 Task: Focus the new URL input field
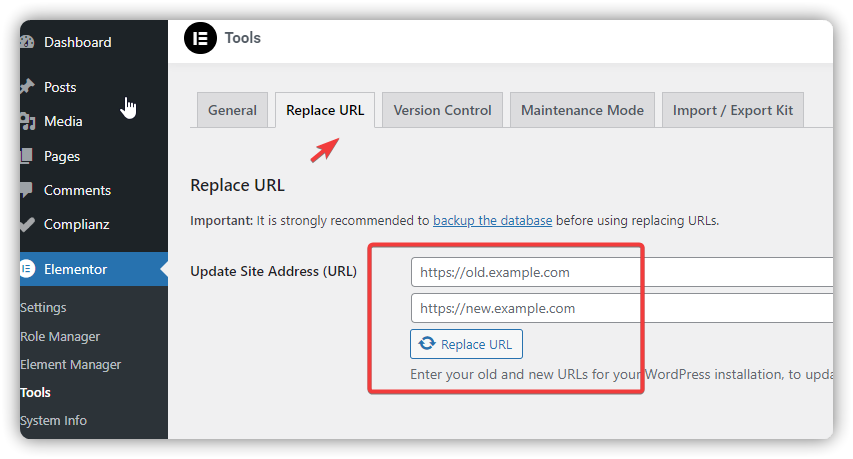[622, 308]
